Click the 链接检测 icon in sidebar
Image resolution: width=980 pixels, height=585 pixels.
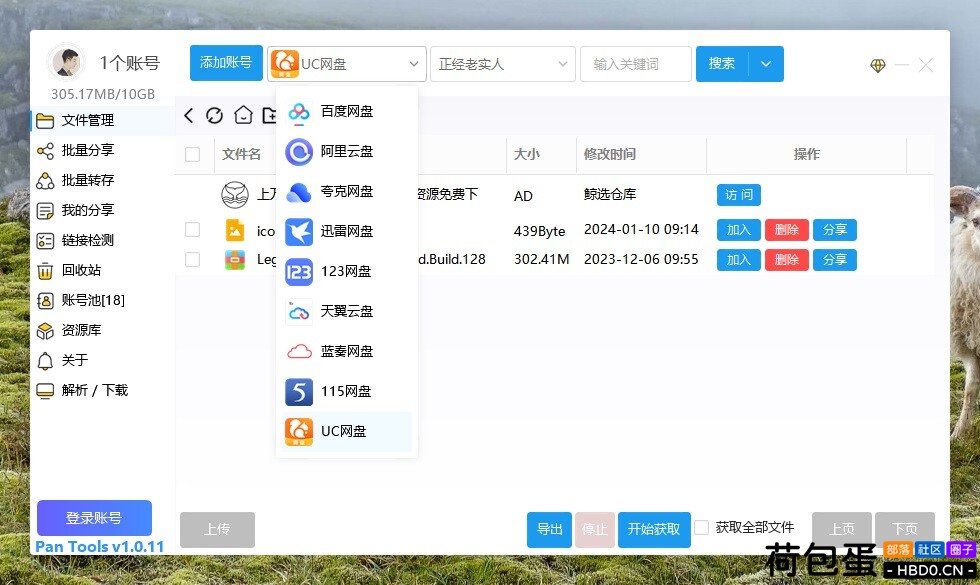pyautogui.click(x=45, y=241)
